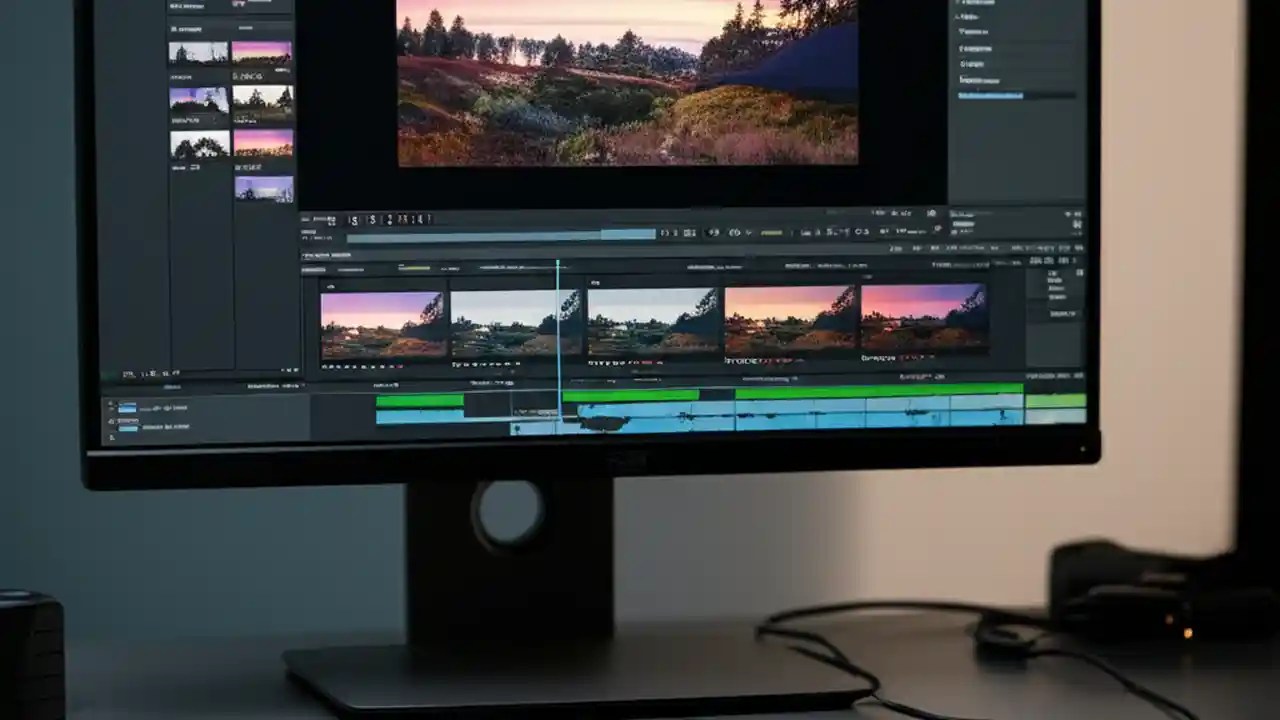Open the sequence tab above the timeline
The height and width of the screenshot is (720, 1280).
320,255
